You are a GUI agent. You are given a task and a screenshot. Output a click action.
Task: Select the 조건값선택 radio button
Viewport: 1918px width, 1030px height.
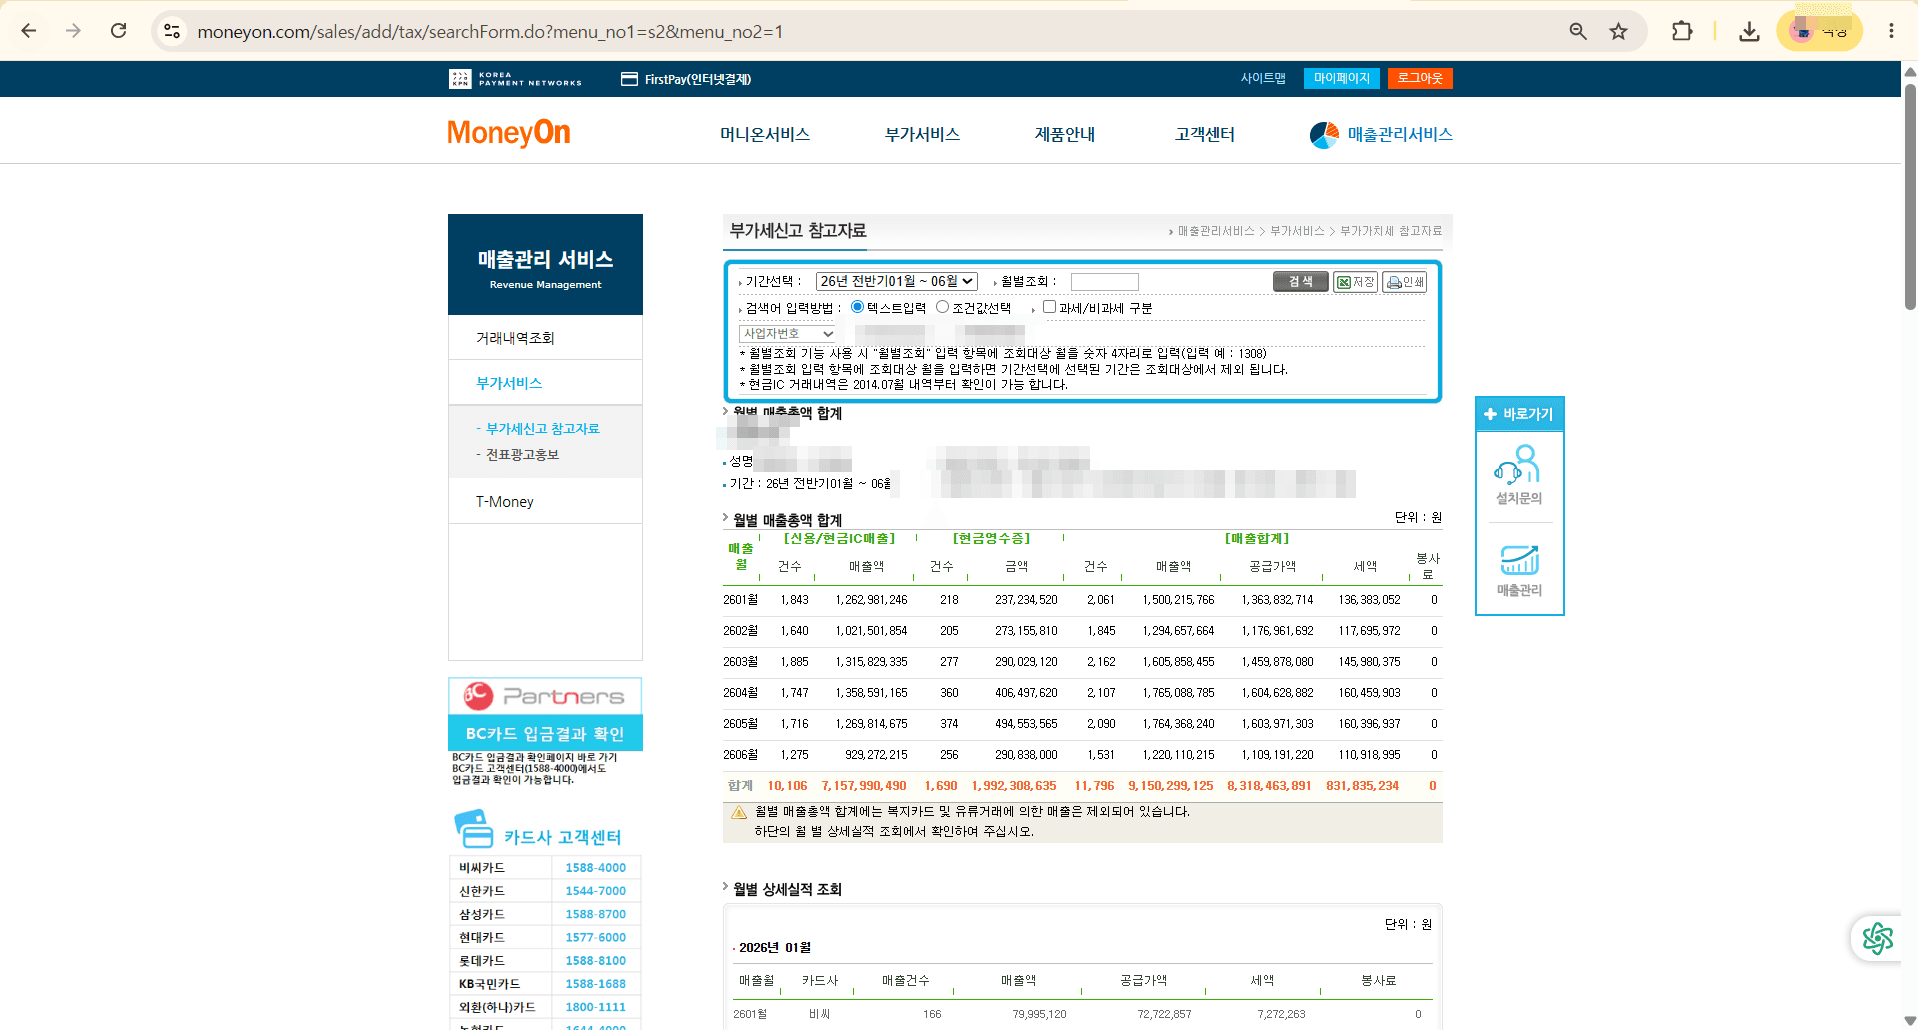(942, 307)
